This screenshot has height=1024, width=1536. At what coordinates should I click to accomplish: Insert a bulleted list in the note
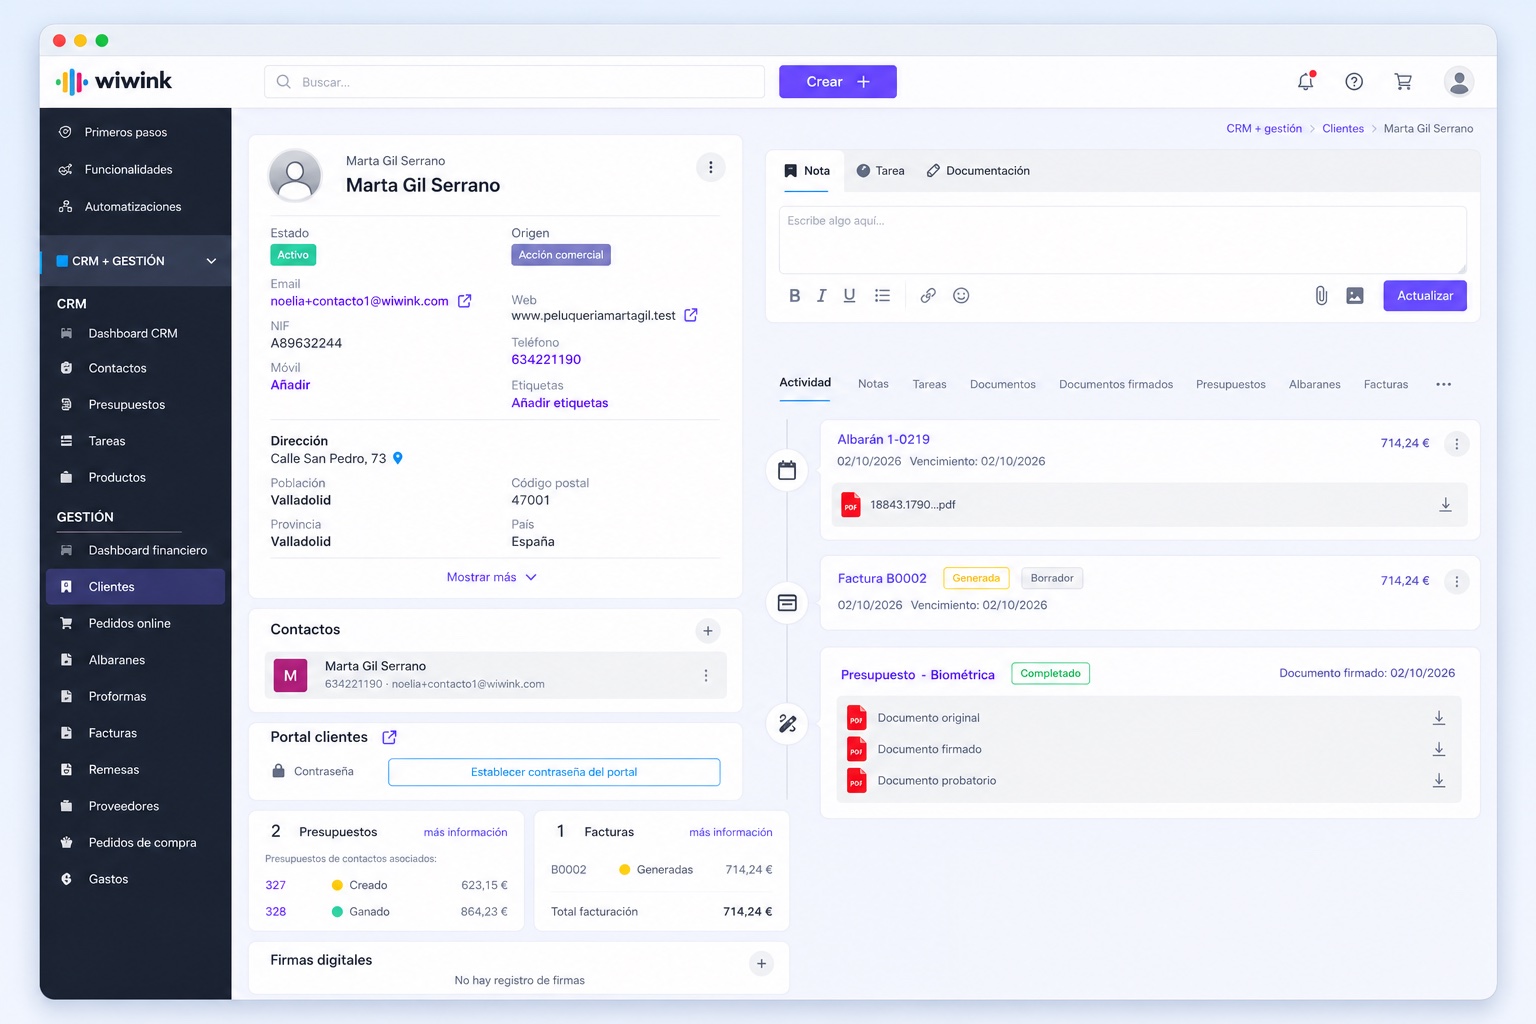[882, 296]
